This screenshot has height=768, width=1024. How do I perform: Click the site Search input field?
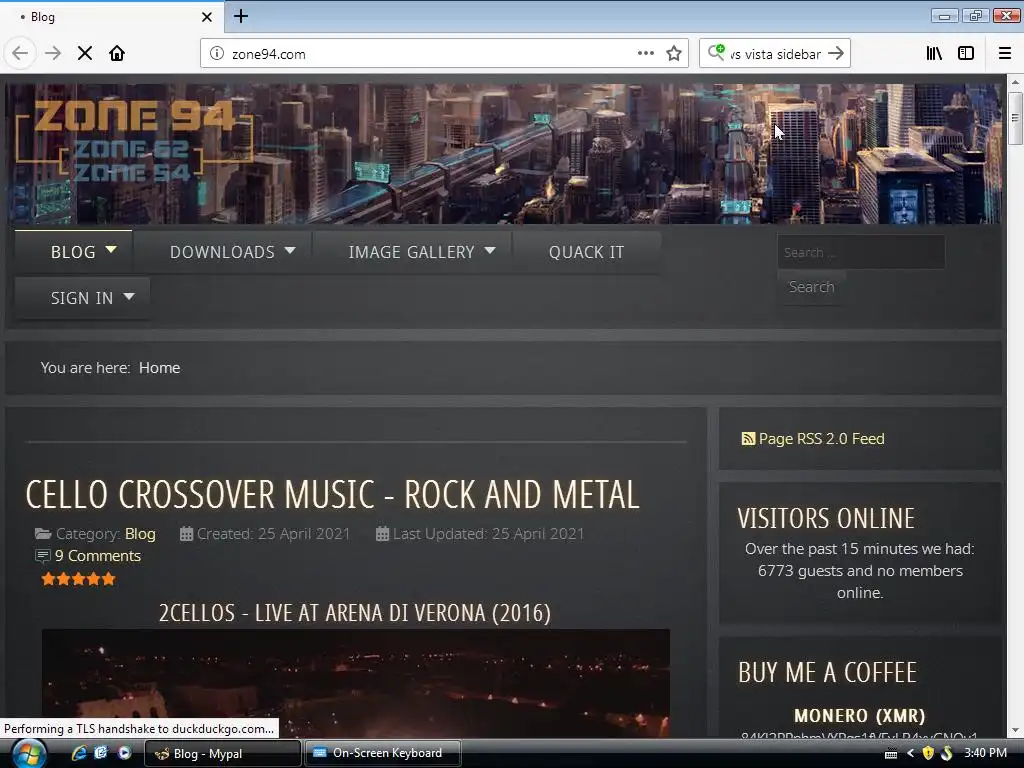point(861,252)
